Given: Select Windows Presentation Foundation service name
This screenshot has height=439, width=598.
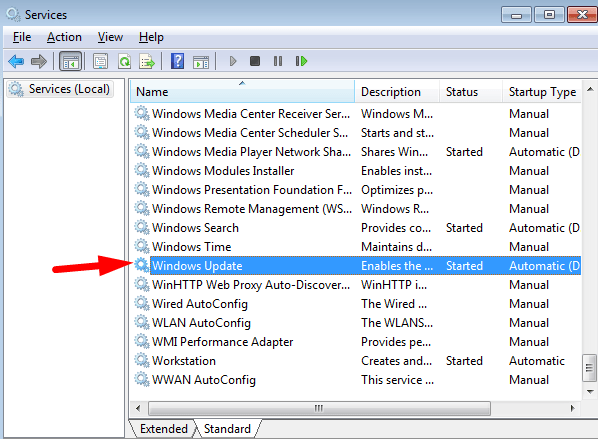Looking at the screenshot, I should (x=252, y=190).
